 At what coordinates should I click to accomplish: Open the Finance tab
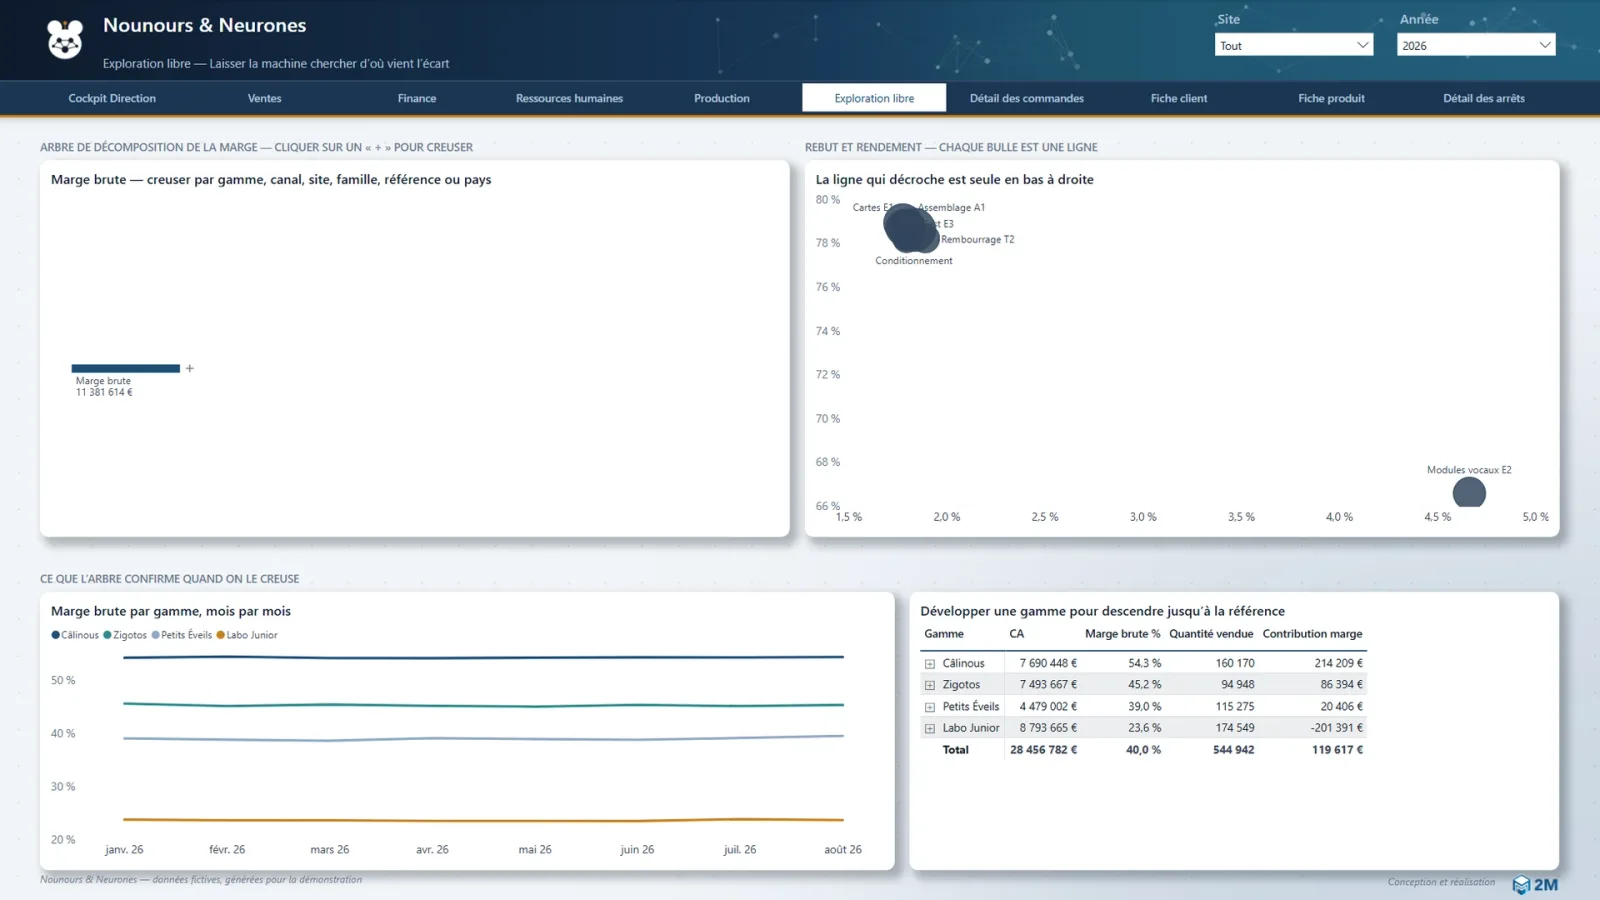tap(417, 98)
